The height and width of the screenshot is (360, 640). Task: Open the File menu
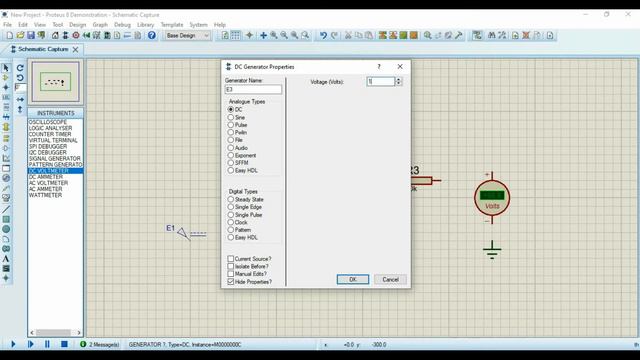coord(7,24)
